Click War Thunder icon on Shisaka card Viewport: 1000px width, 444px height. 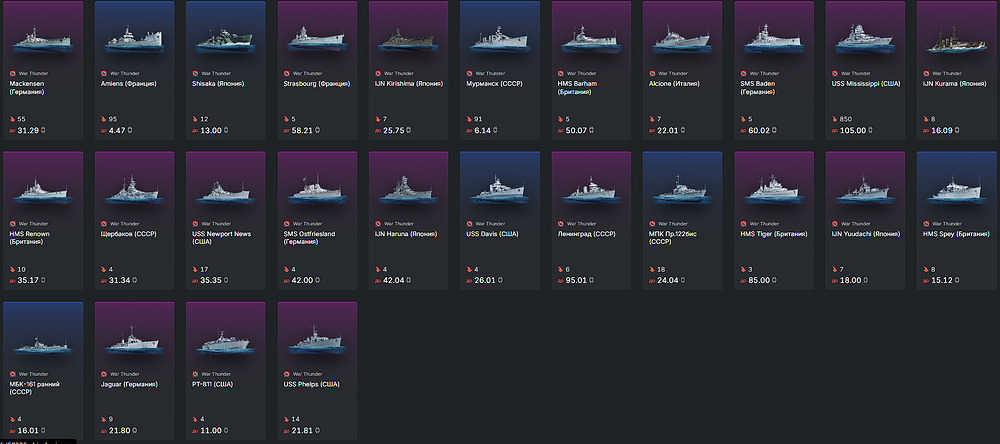(x=192, y=73)
